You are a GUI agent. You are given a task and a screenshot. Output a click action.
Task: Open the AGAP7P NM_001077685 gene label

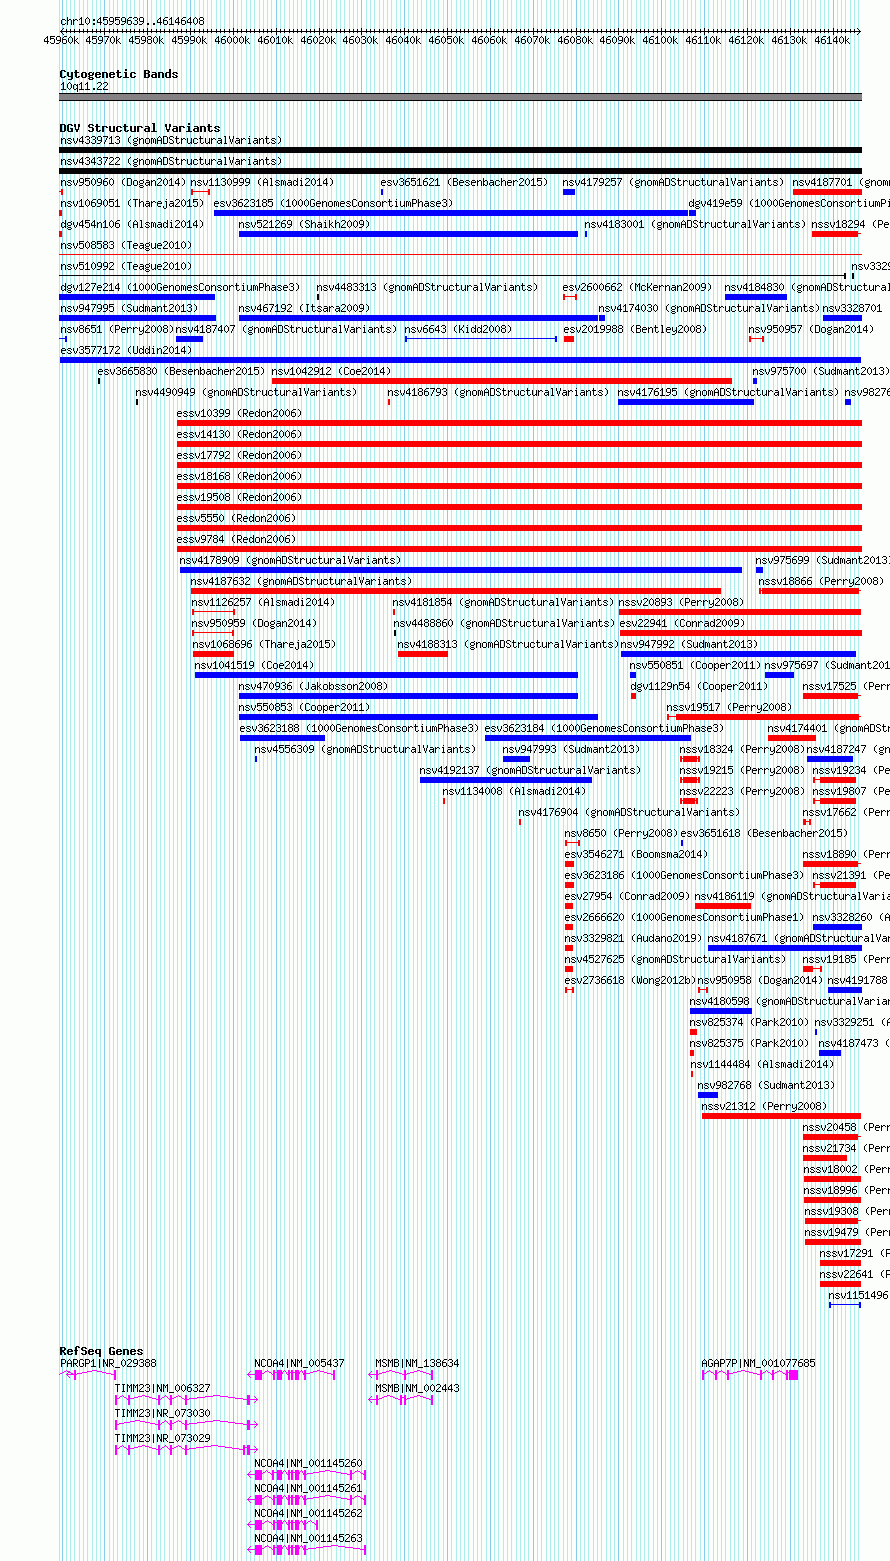pos(758,1363)
